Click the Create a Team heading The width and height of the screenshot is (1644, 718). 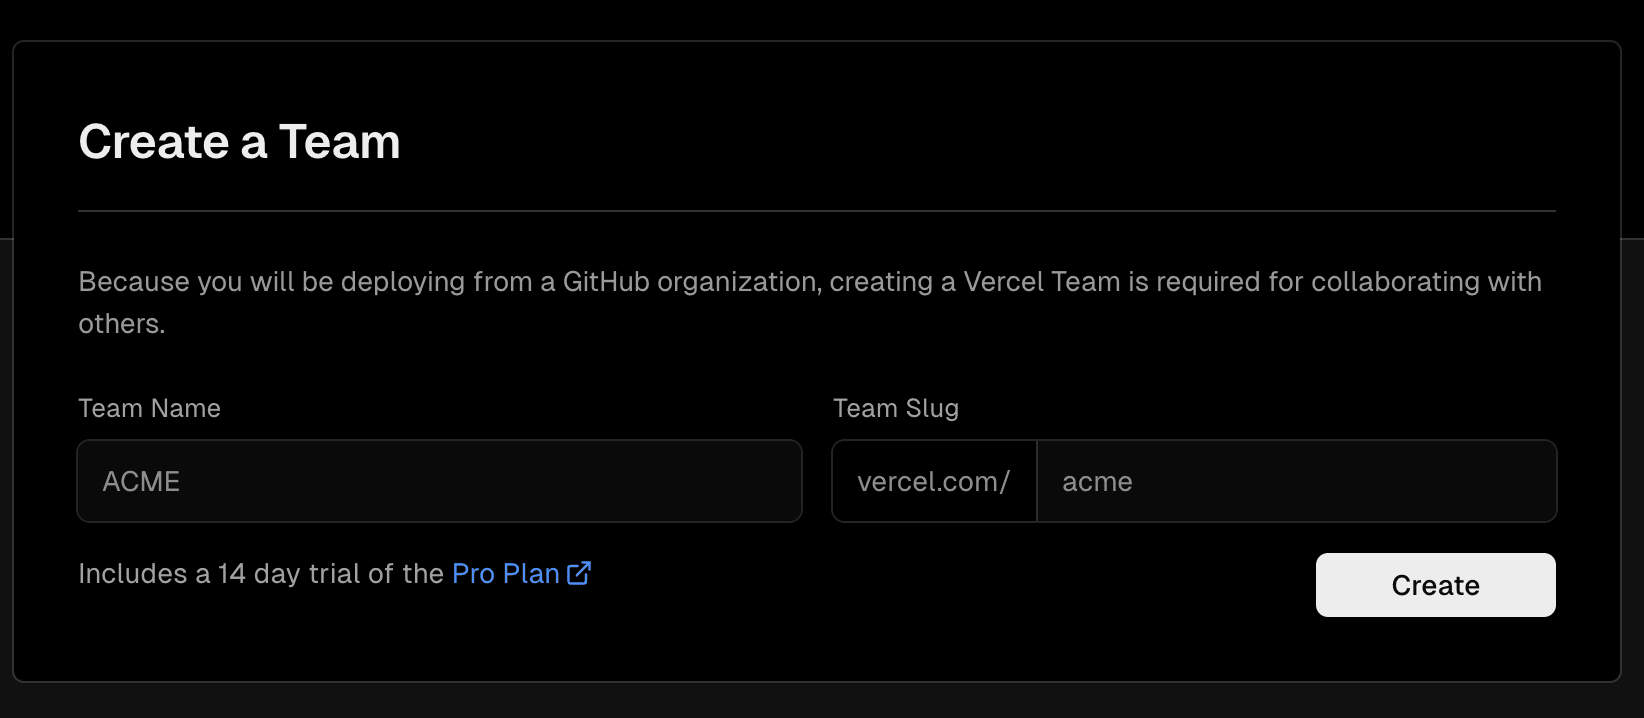[240, 141]
